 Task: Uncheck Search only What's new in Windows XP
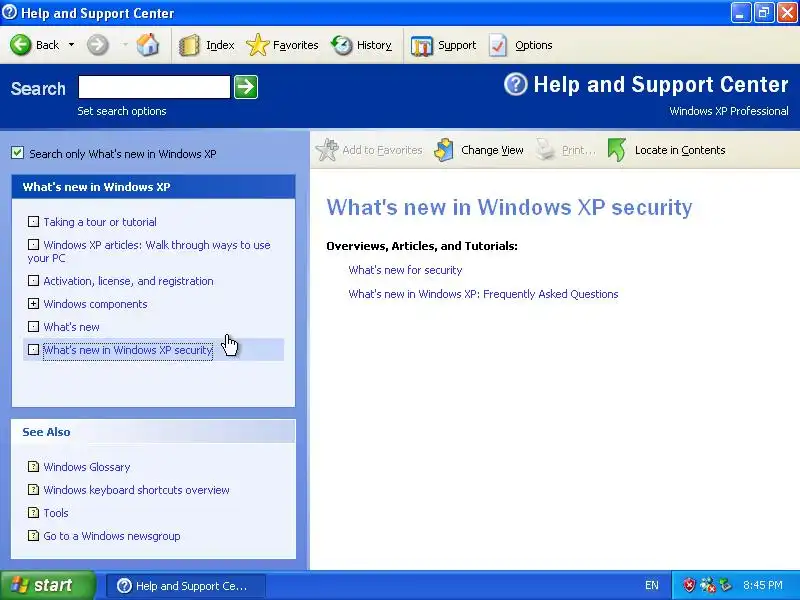click(x=17, y=153)
